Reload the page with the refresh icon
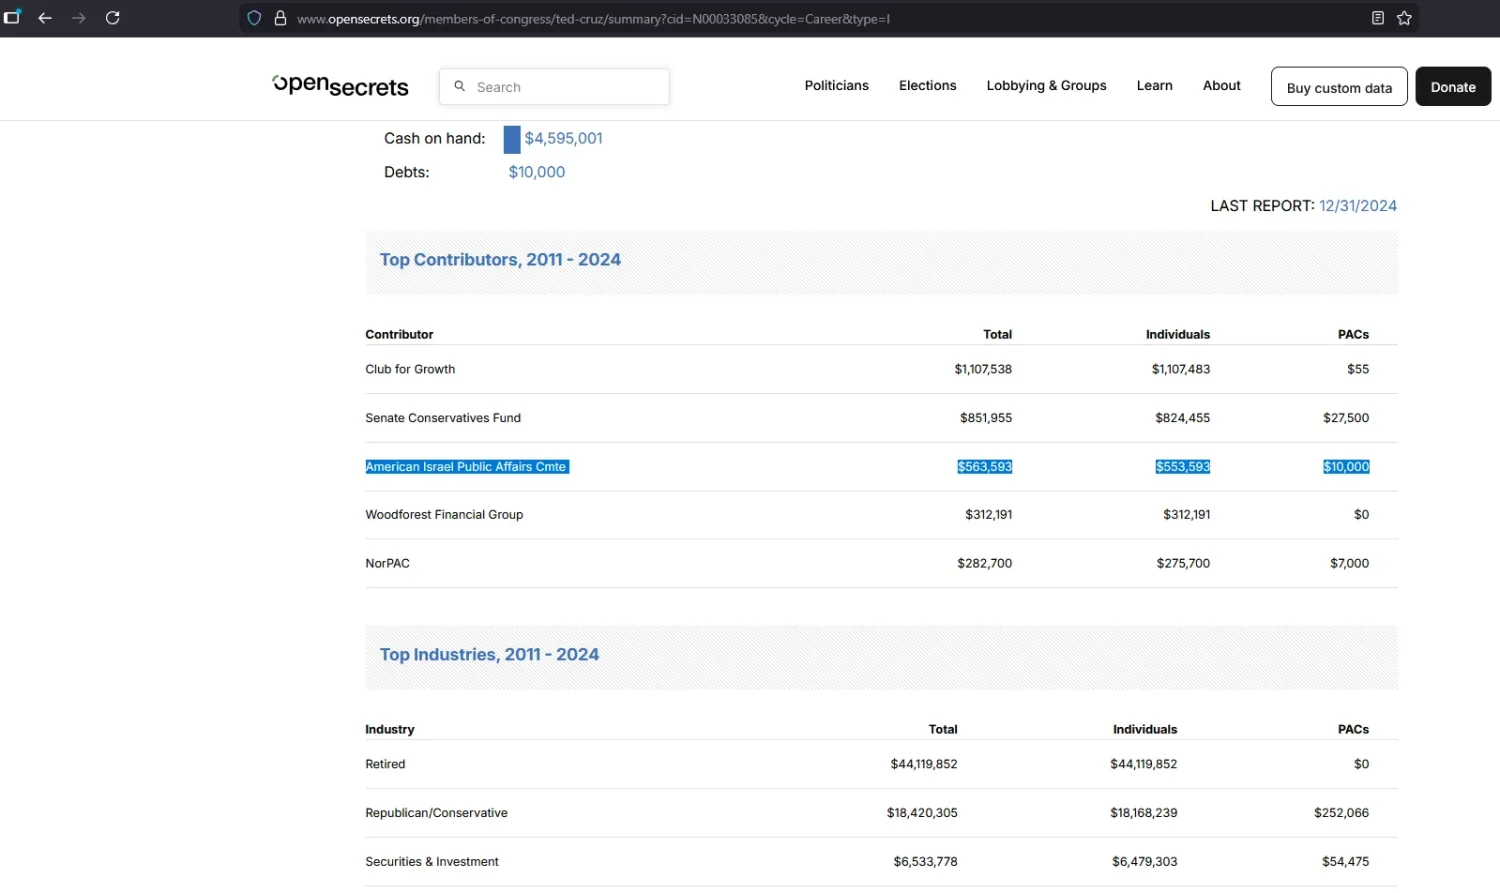 click(x=113, y=18)
